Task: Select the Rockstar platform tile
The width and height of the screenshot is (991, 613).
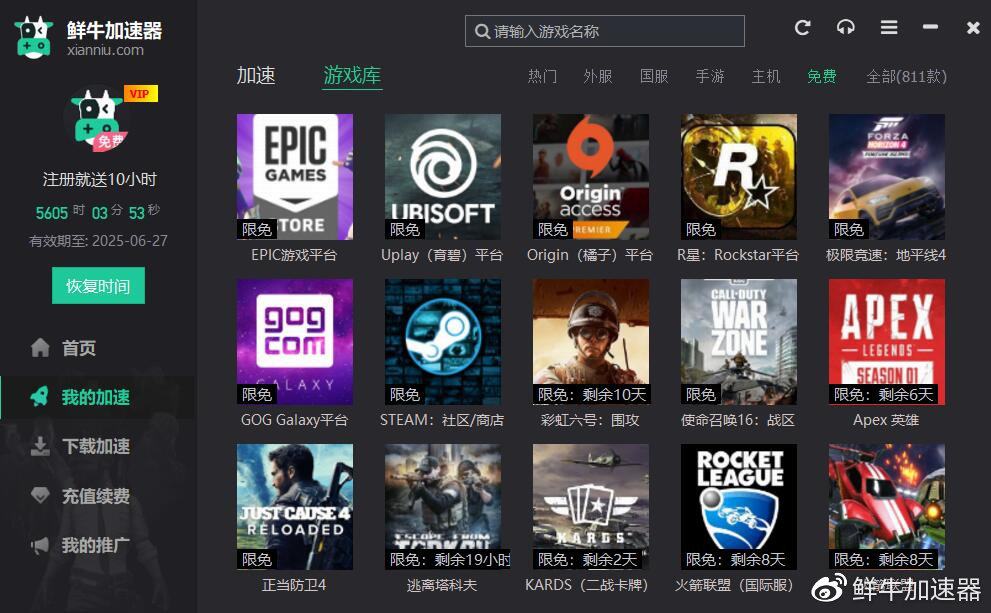Action: [739, 177]
